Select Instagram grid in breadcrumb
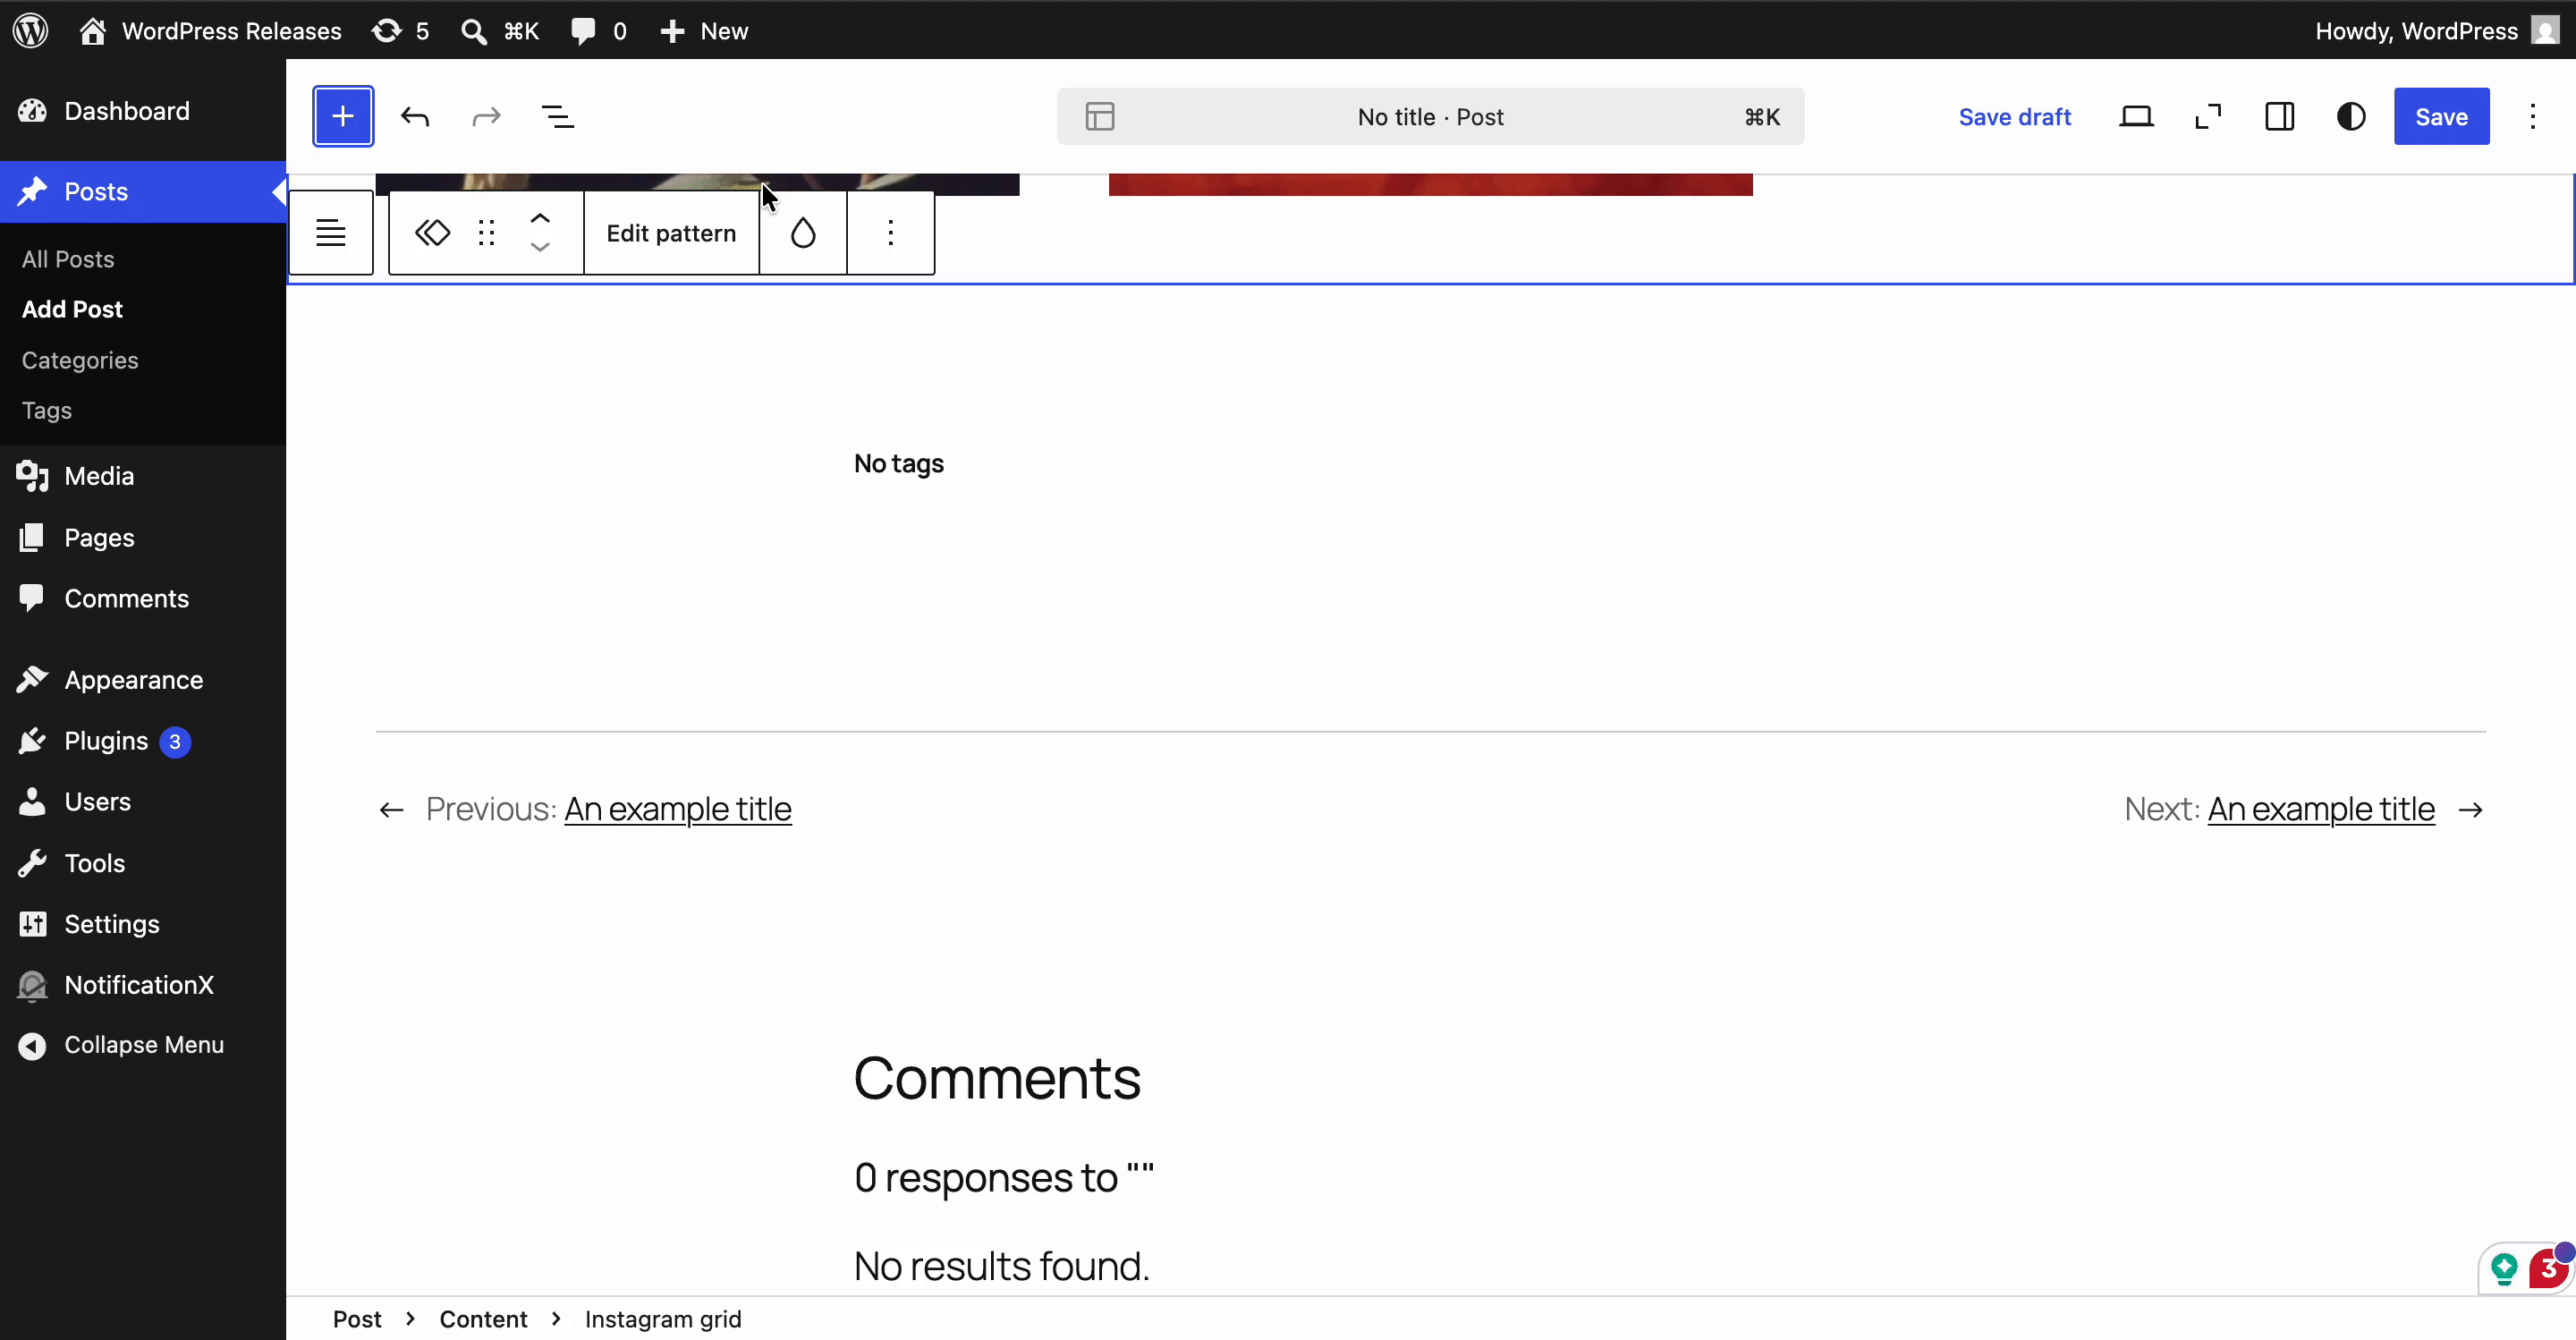This screenshot has width=2576, height=1340. [x=663, y=1319]
